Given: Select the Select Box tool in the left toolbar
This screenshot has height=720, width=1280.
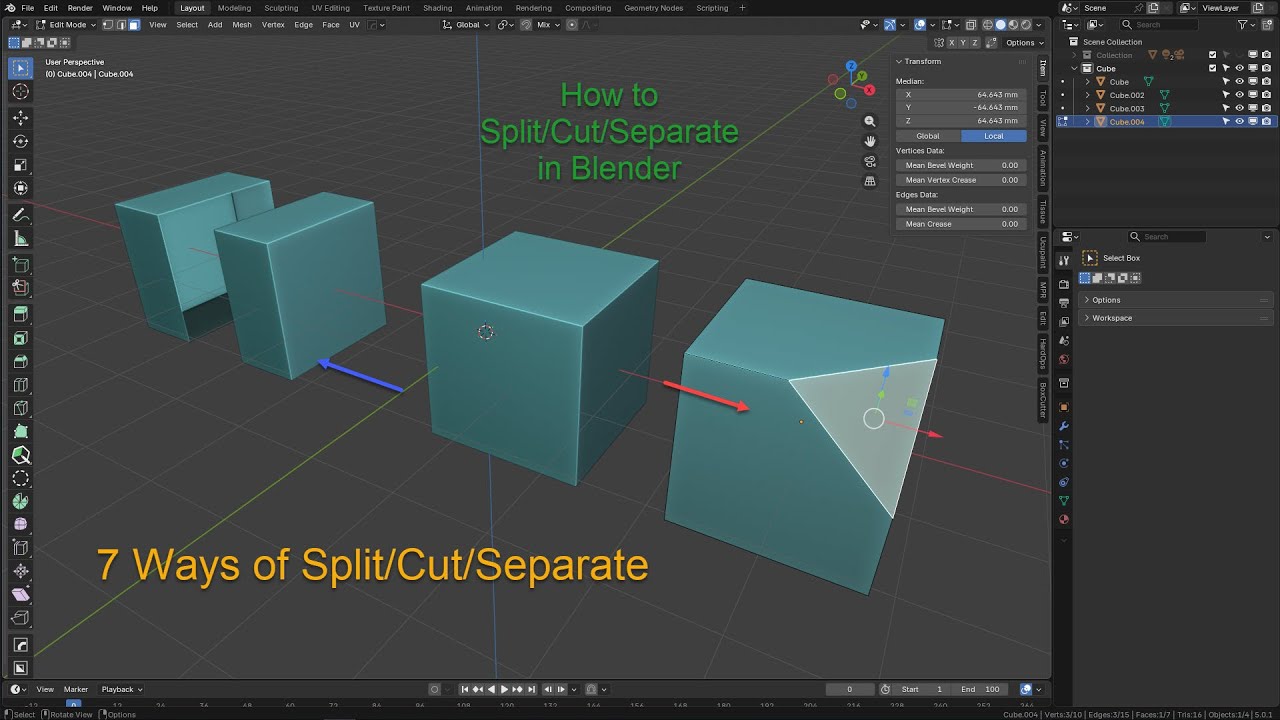Looking at the screenshot, I should click(x=20, y=68).
